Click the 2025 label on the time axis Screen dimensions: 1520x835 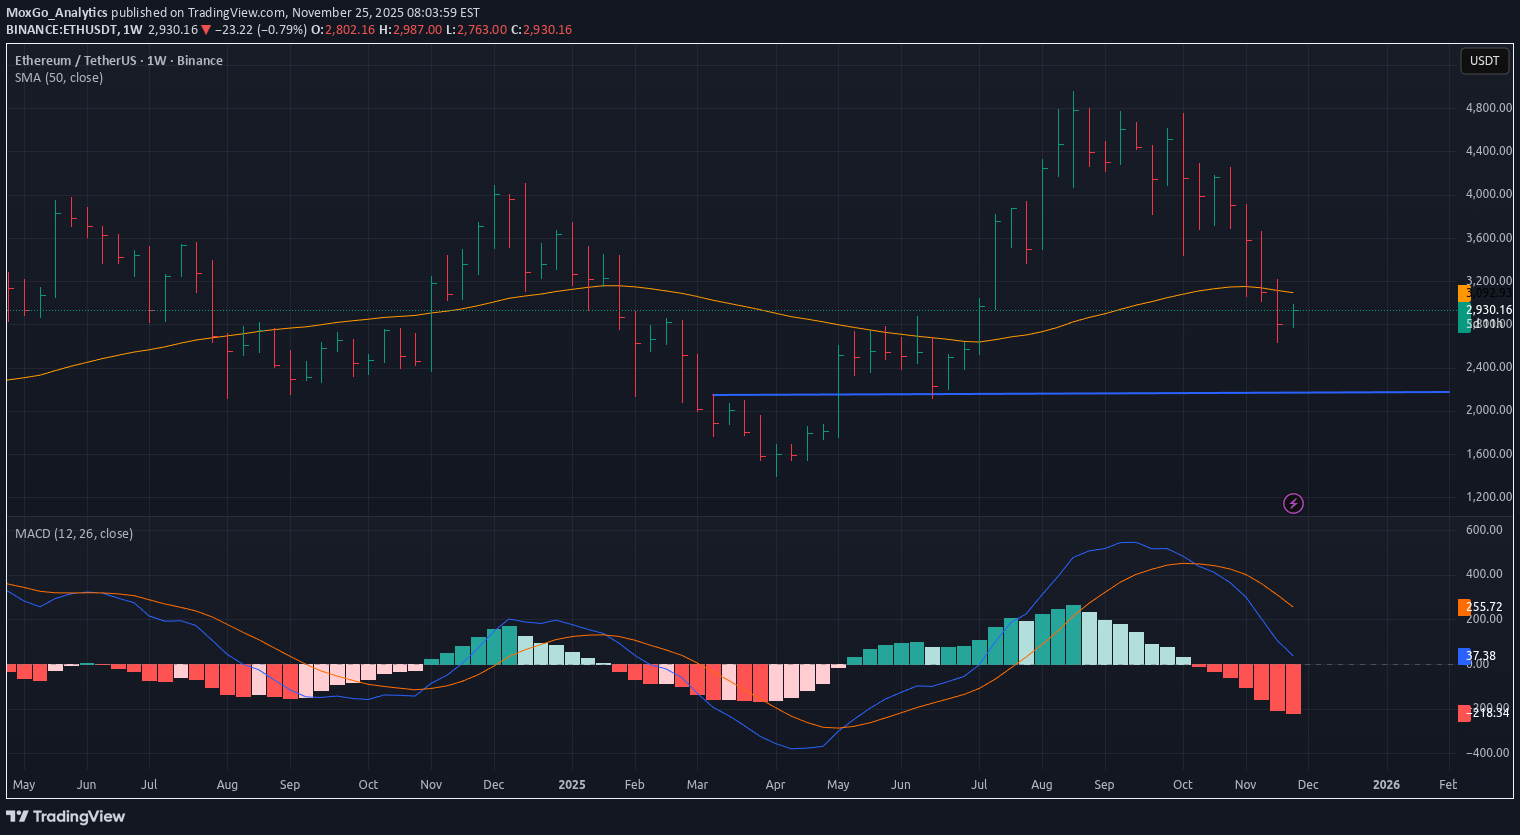[x=571, y=785]
